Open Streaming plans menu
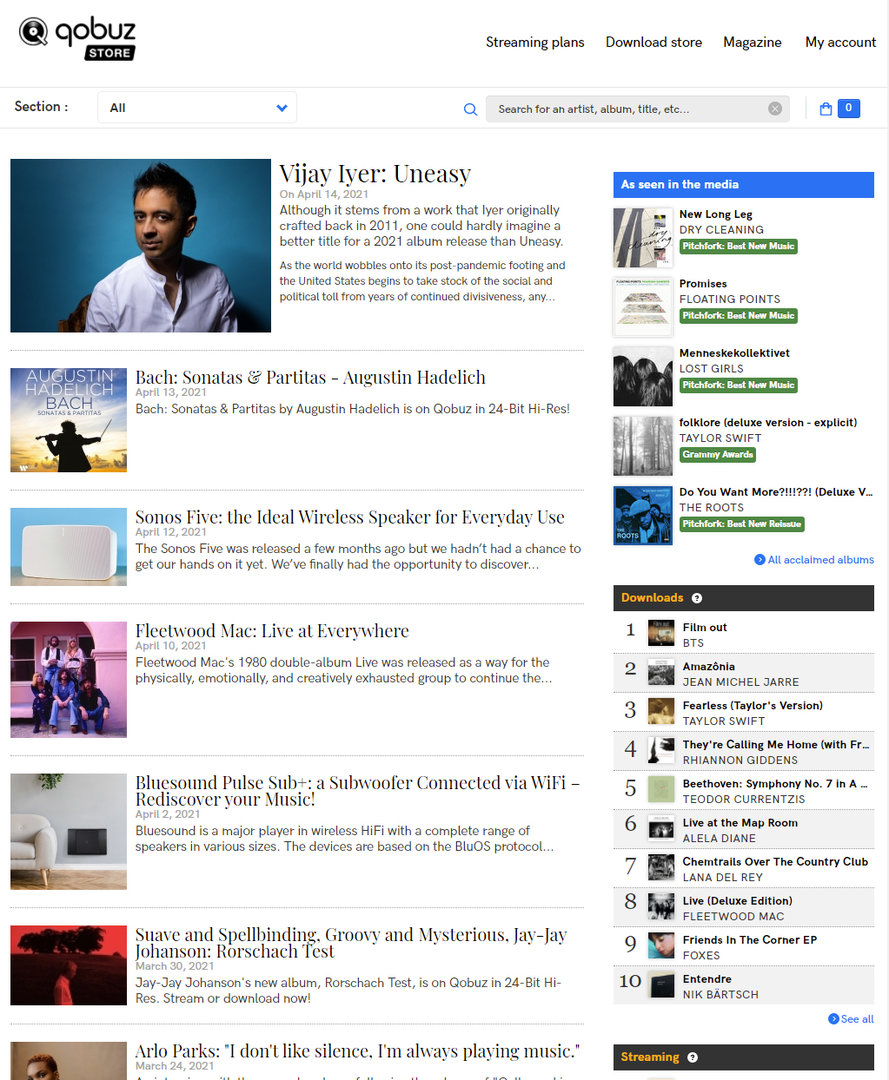 pos(535,42)
